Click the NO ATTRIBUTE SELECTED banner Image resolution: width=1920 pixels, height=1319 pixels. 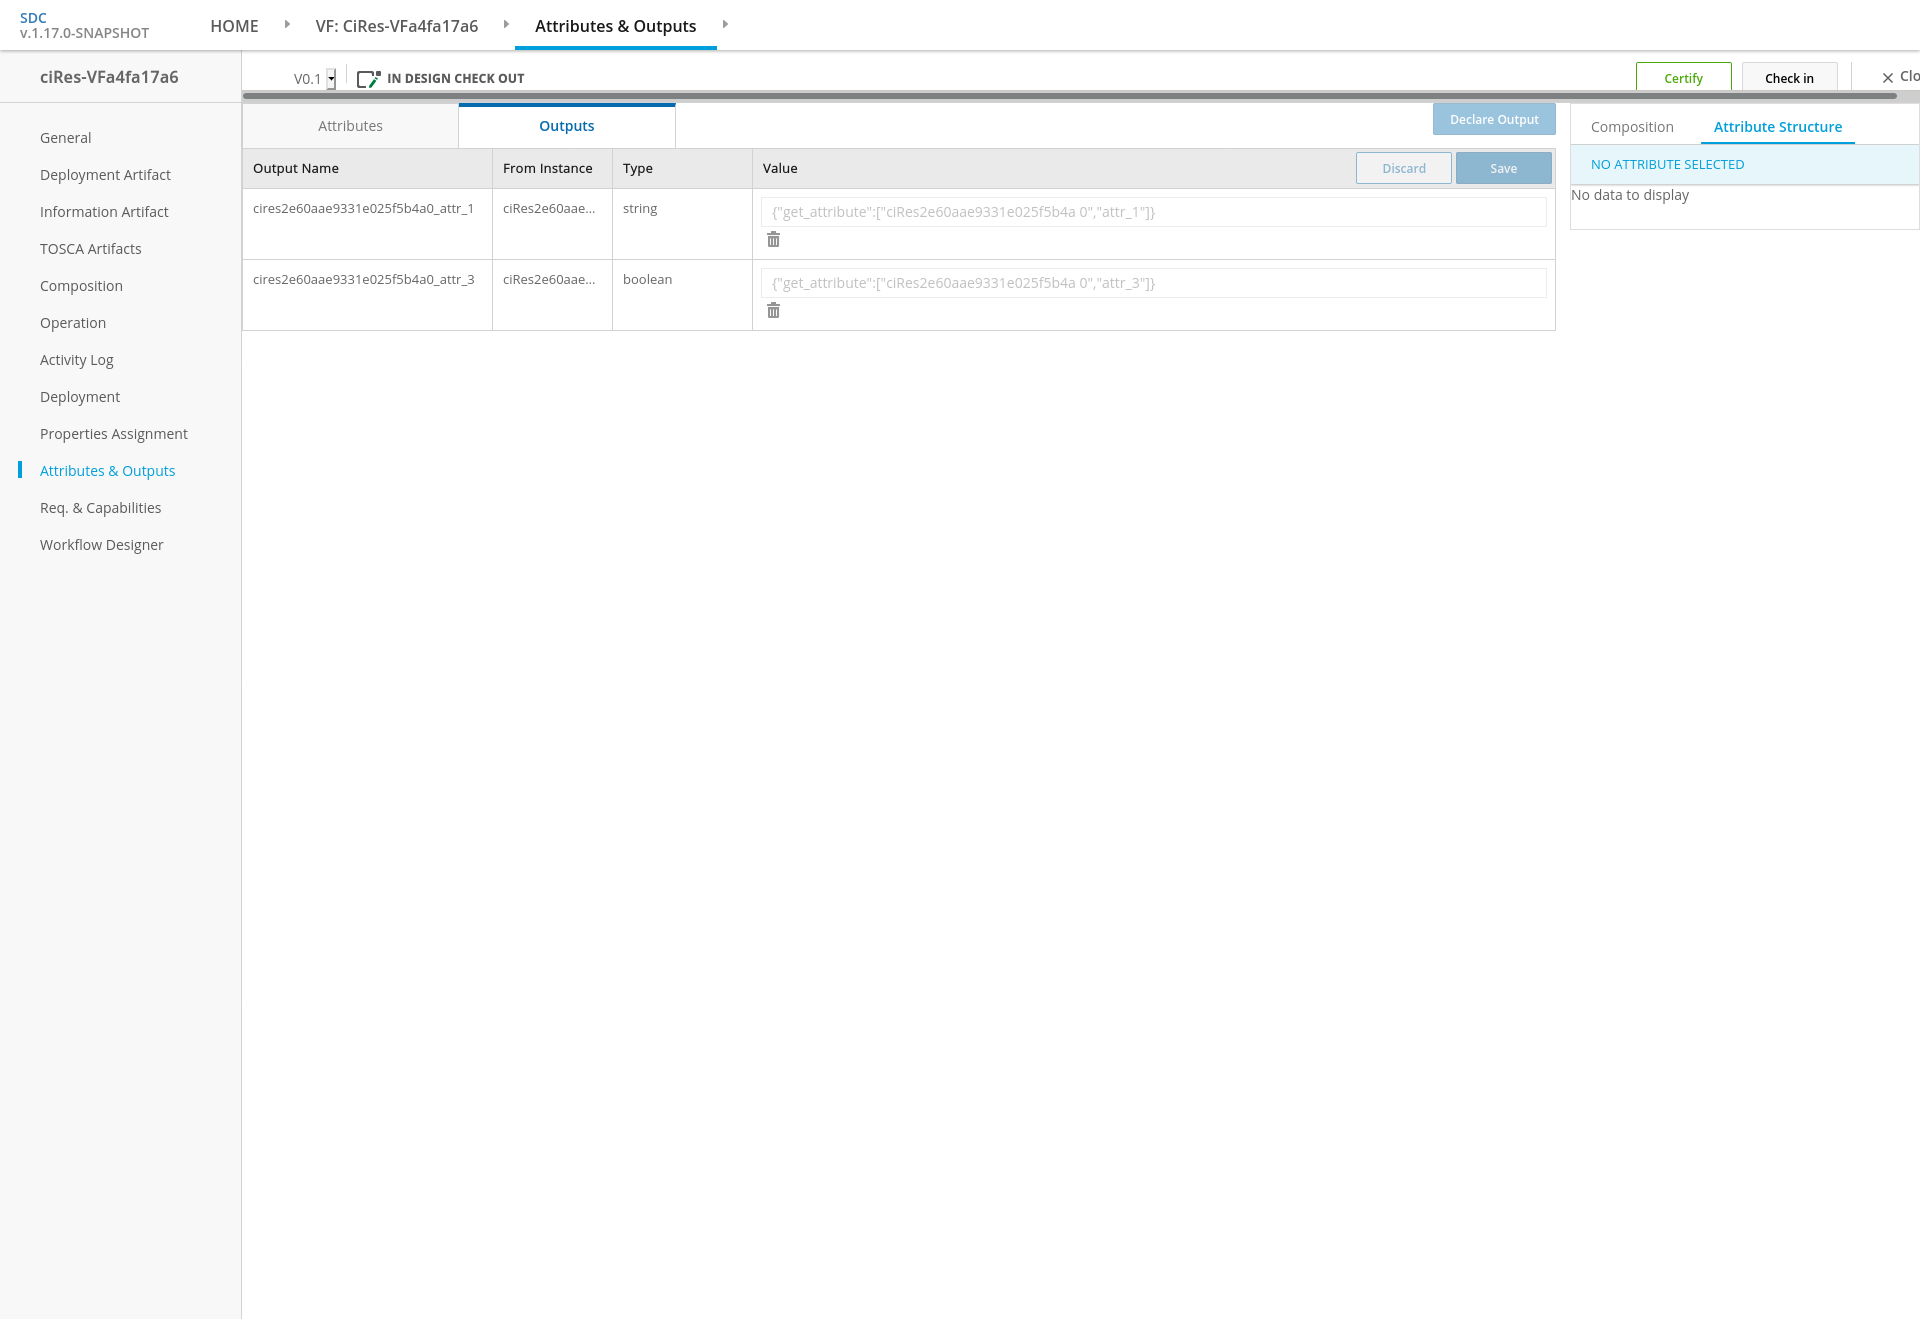1744,165
